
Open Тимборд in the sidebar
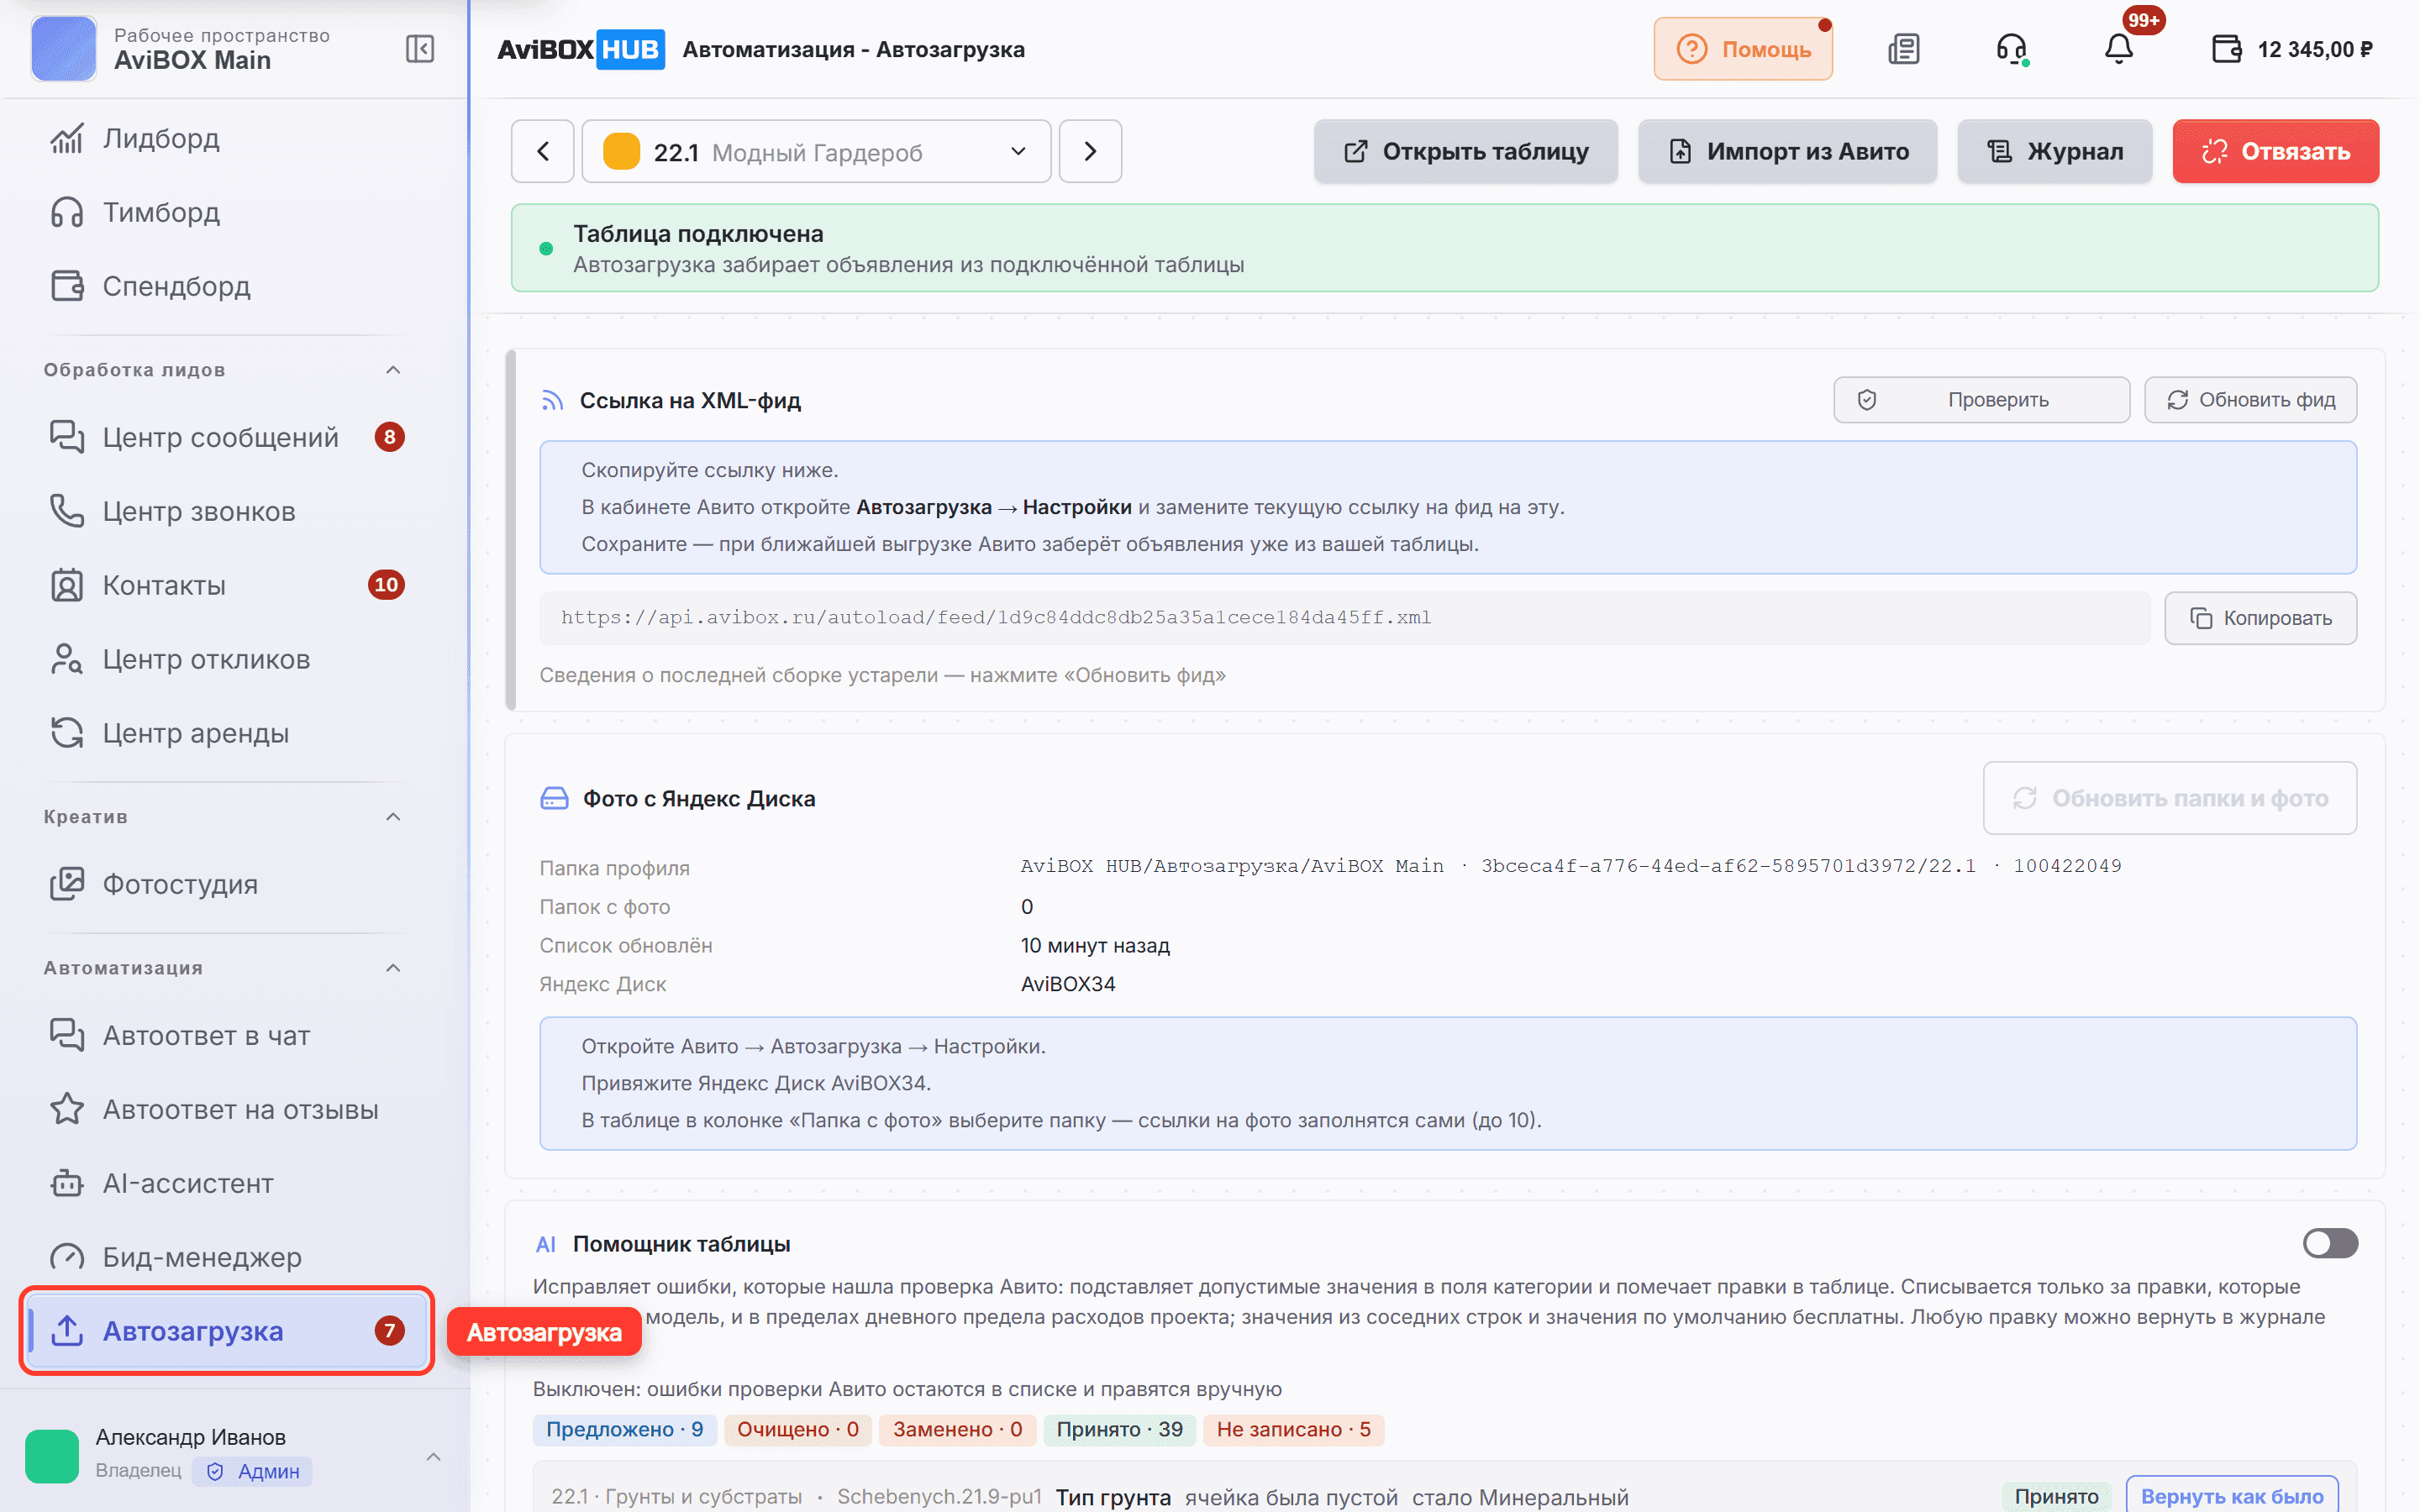(226, 212)
